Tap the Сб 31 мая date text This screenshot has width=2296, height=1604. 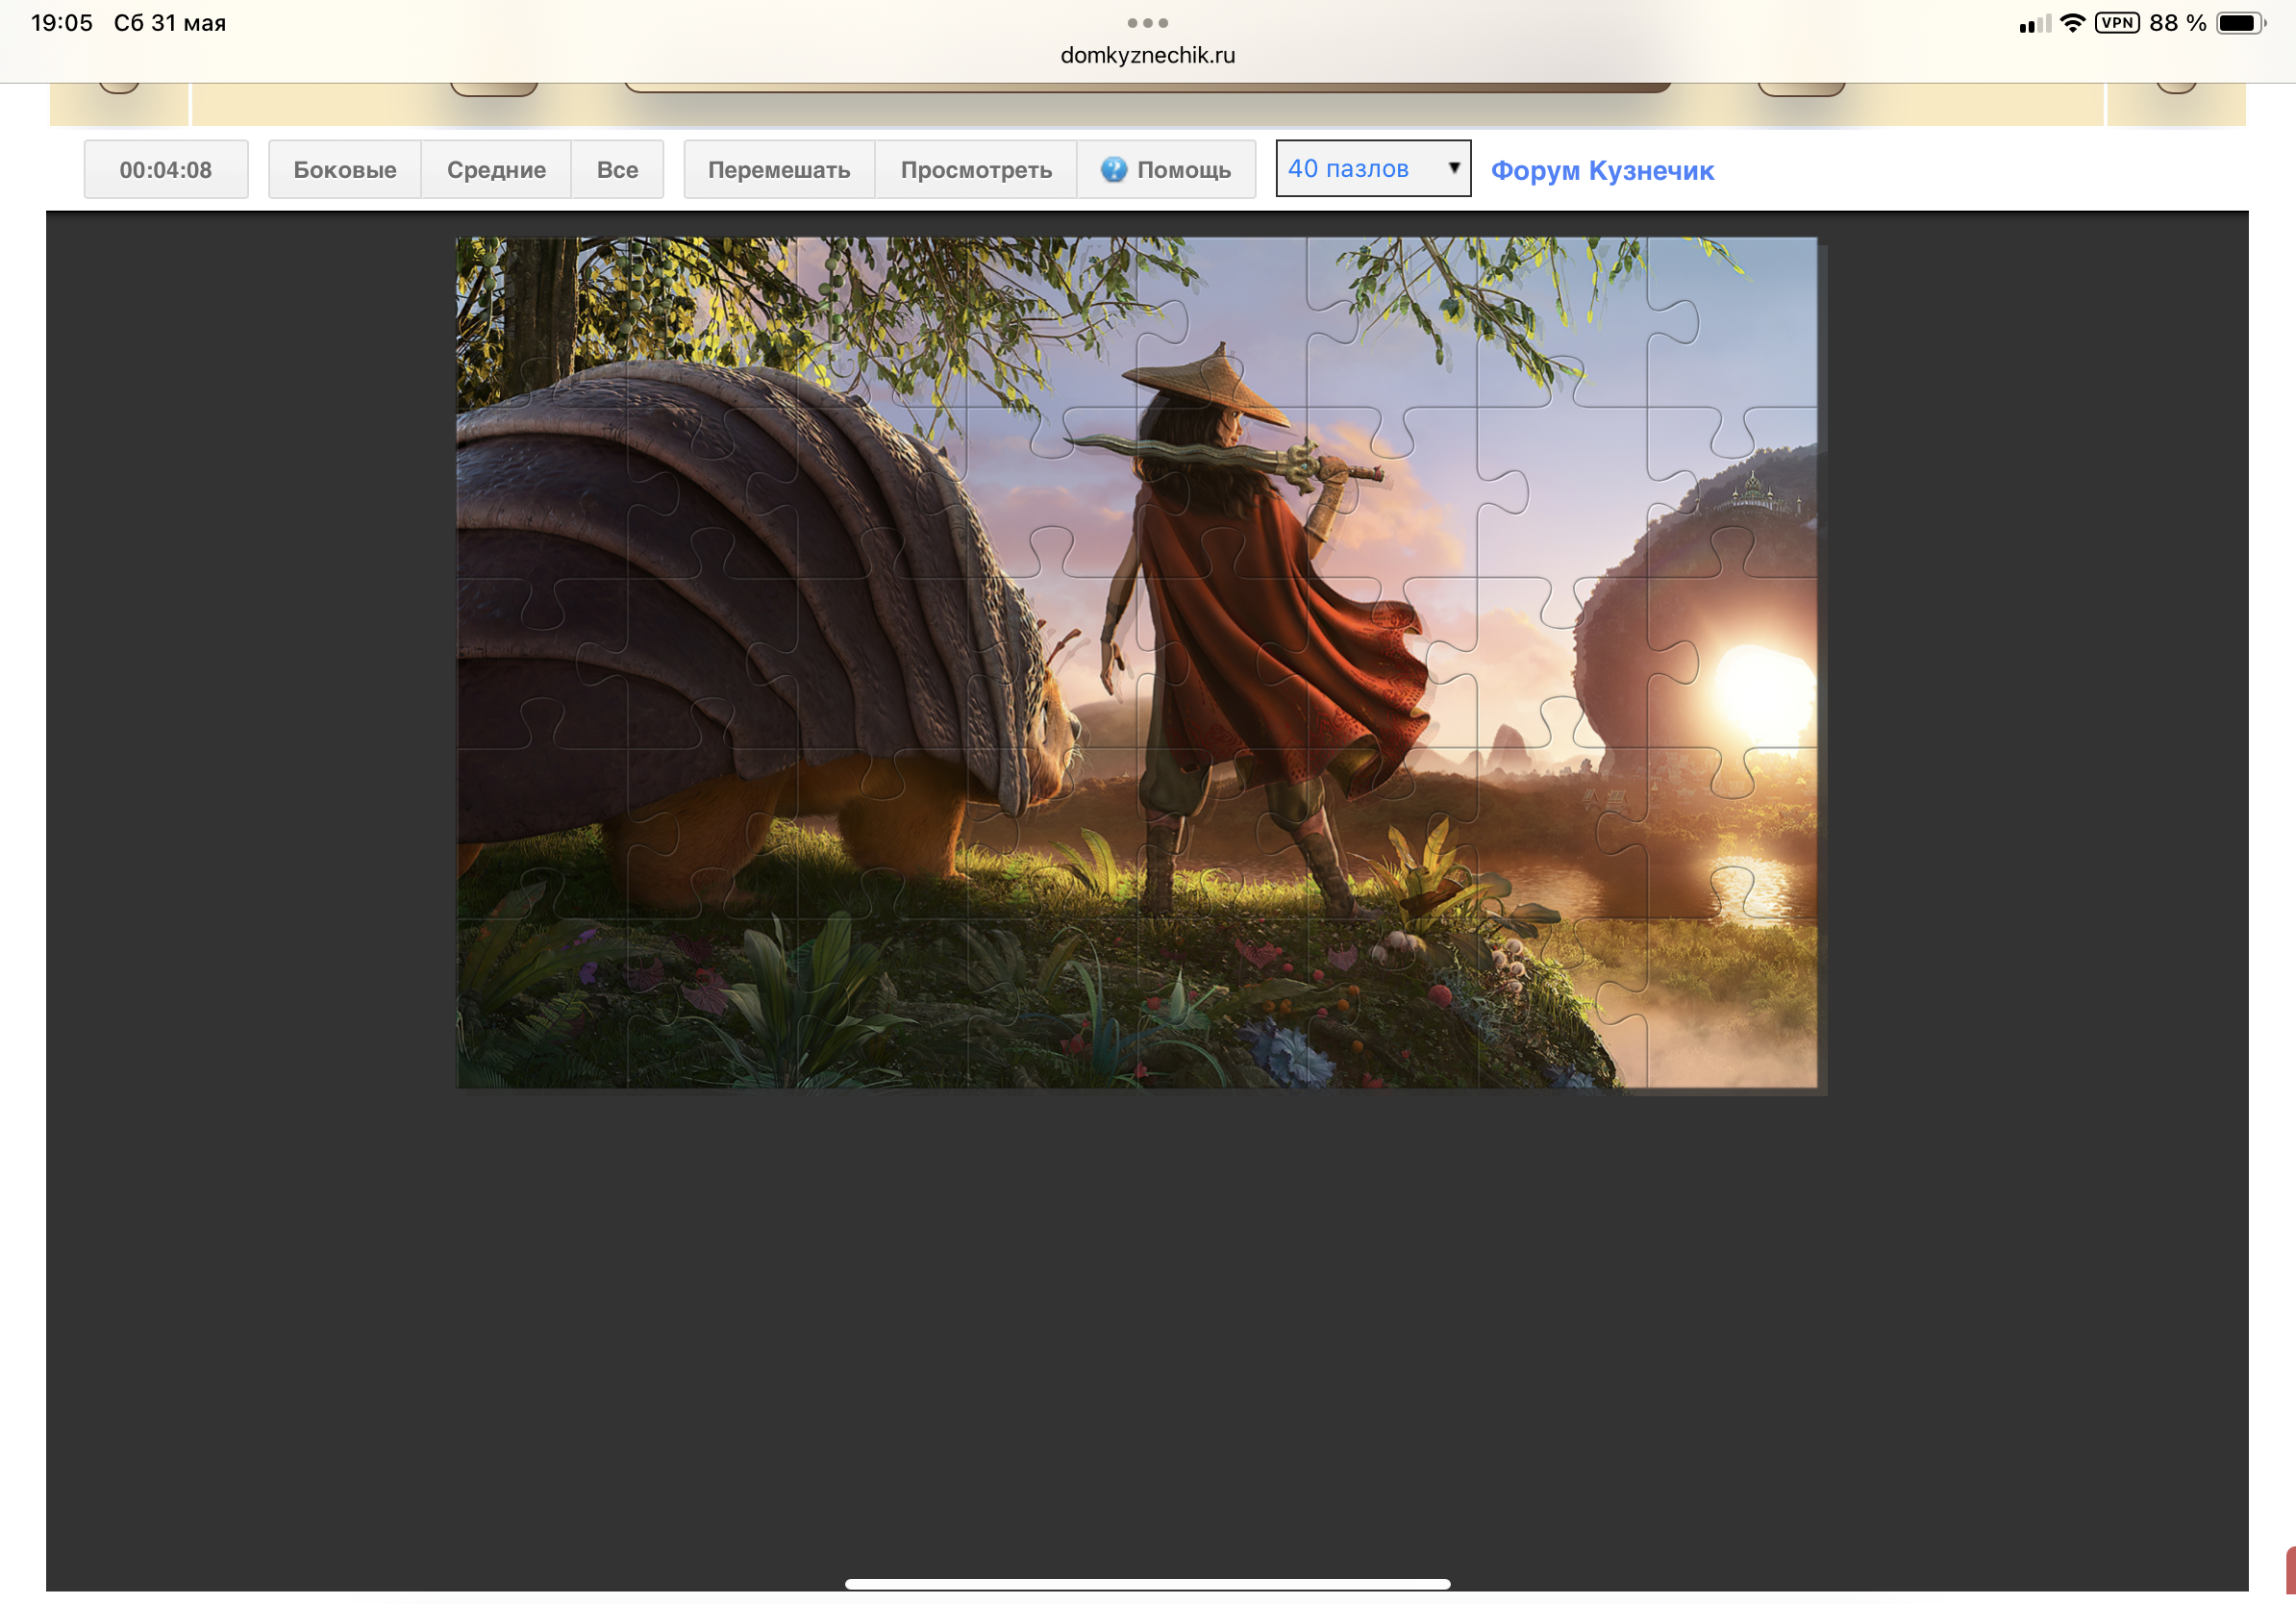[170, 23]
